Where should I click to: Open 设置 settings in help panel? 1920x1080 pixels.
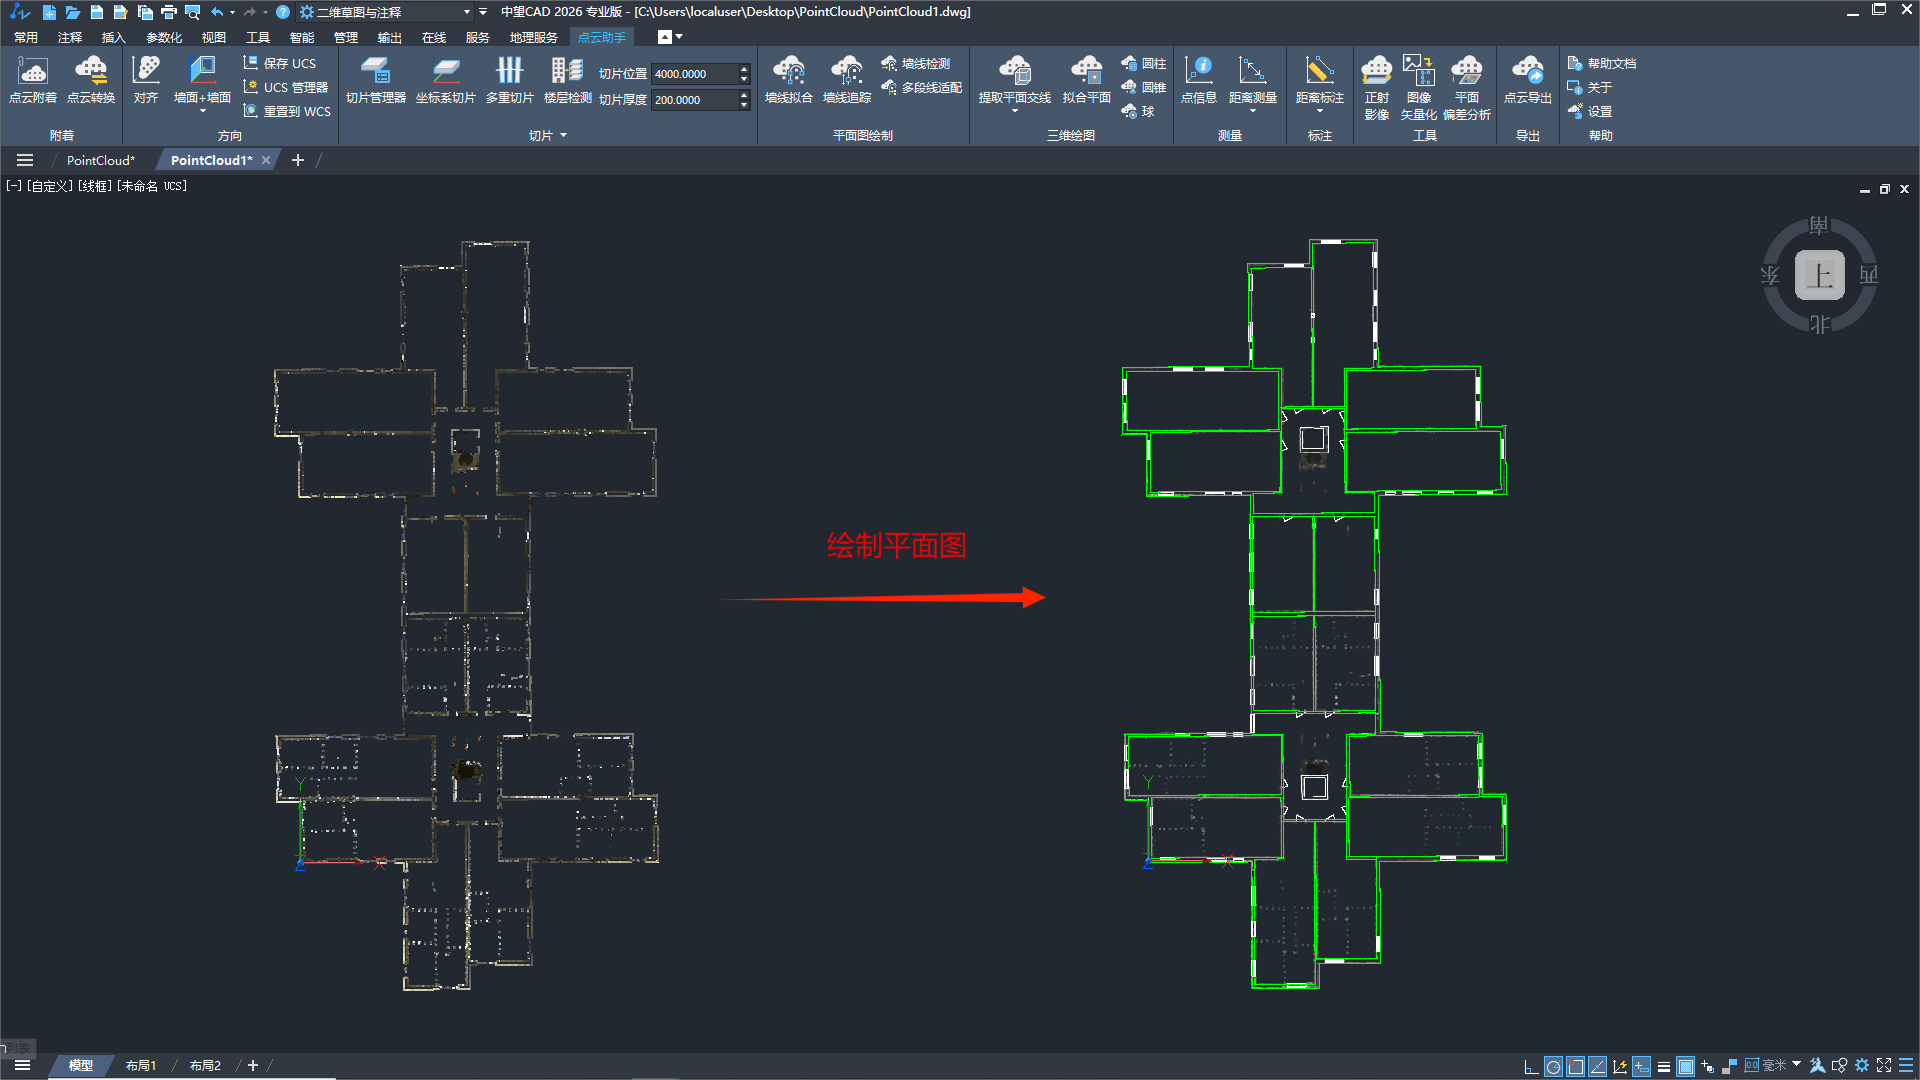[1589, 112]
